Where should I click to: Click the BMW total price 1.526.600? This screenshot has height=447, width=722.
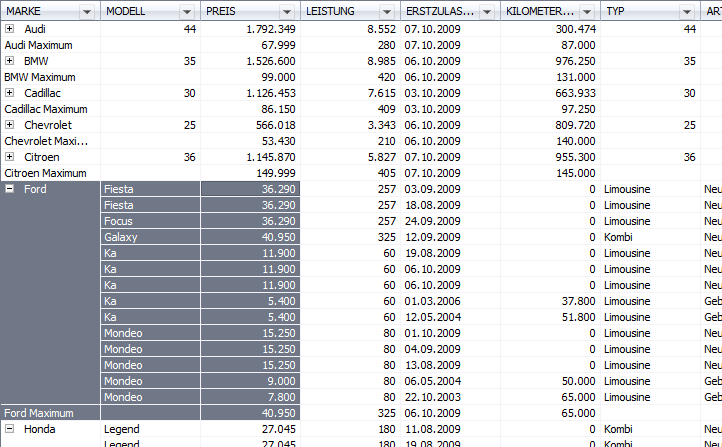pyautogui.click(x=271, y=61)
